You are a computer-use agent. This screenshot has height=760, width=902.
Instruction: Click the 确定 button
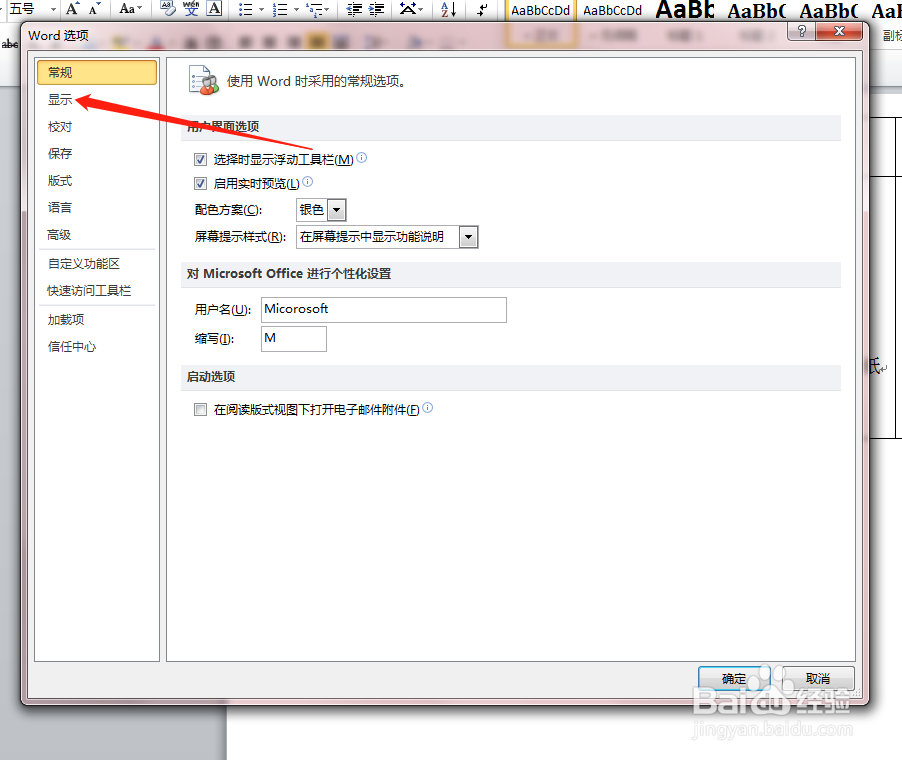click(733, 679)
